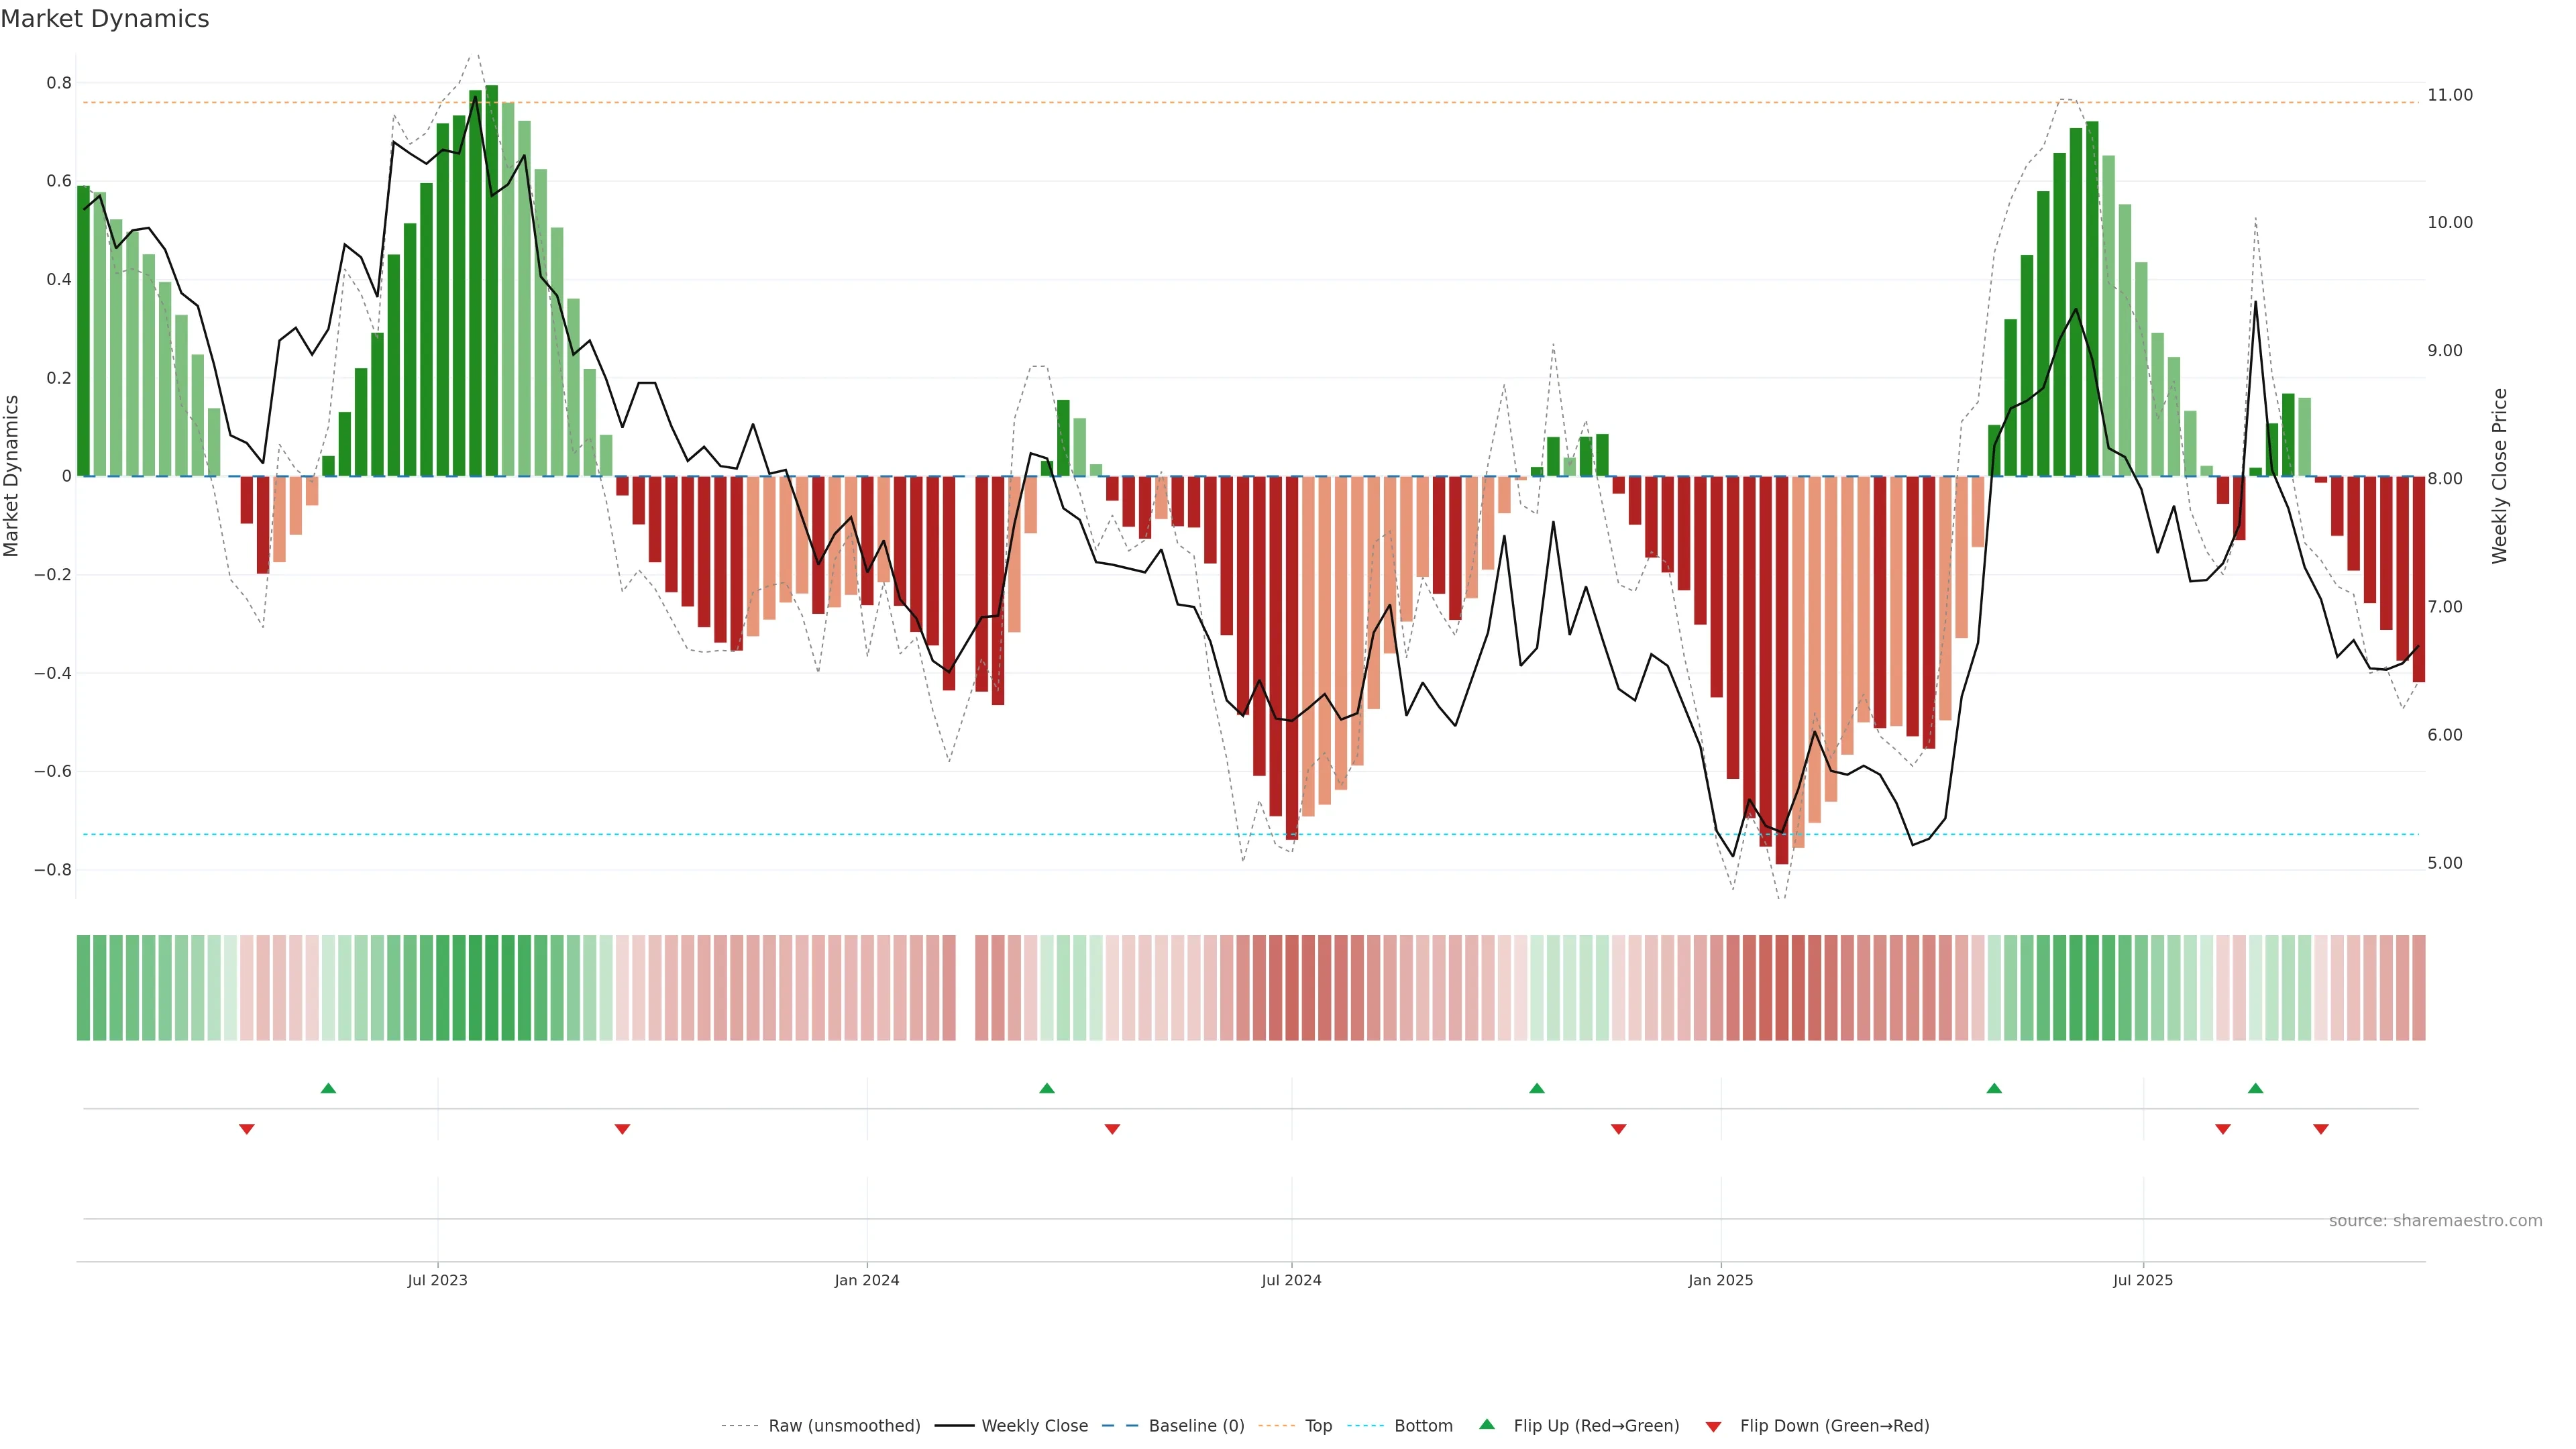
Task: Click the 11.00 Weekly Close Price tick
Action: [2449, 95]
